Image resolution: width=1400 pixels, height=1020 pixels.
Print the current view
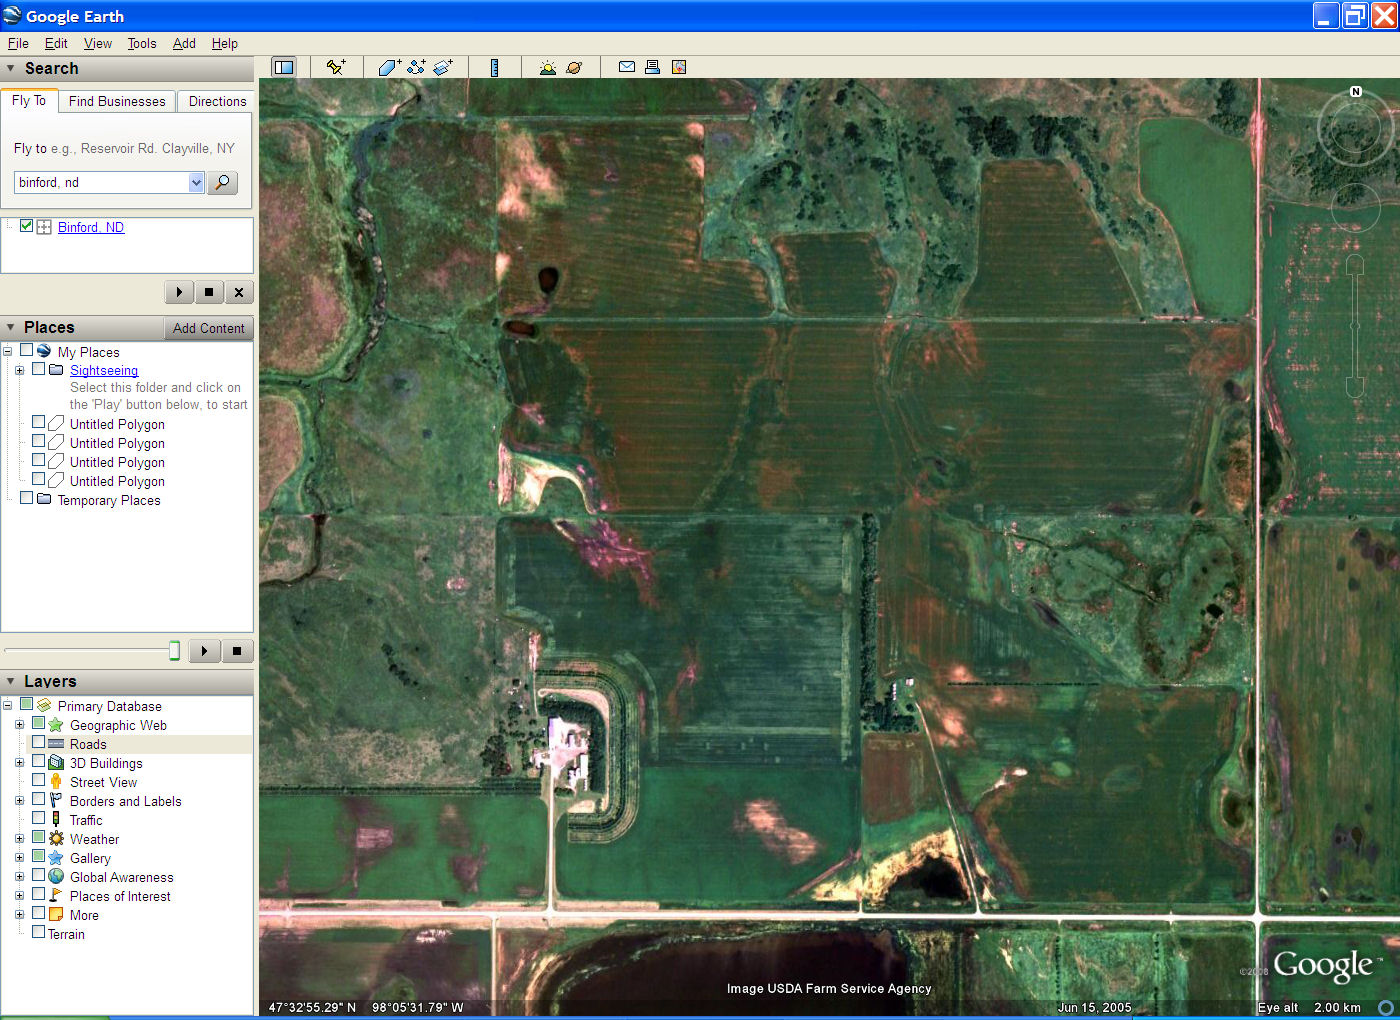tap(652, 67)
